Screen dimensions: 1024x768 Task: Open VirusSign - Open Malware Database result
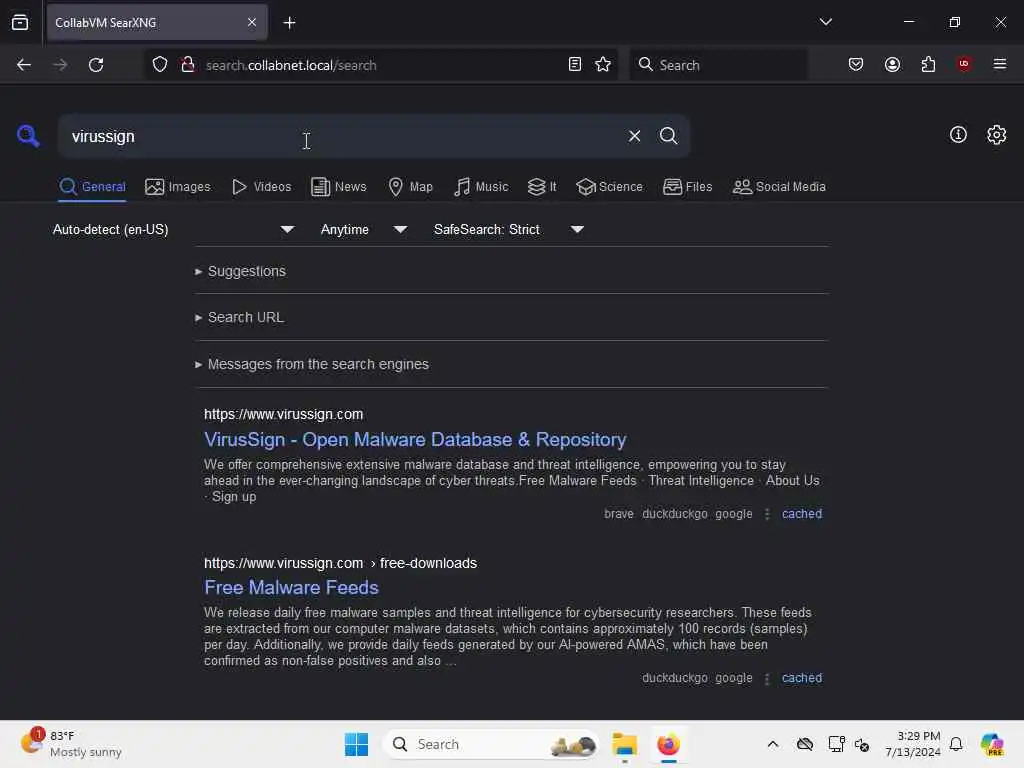pos(415,440)
